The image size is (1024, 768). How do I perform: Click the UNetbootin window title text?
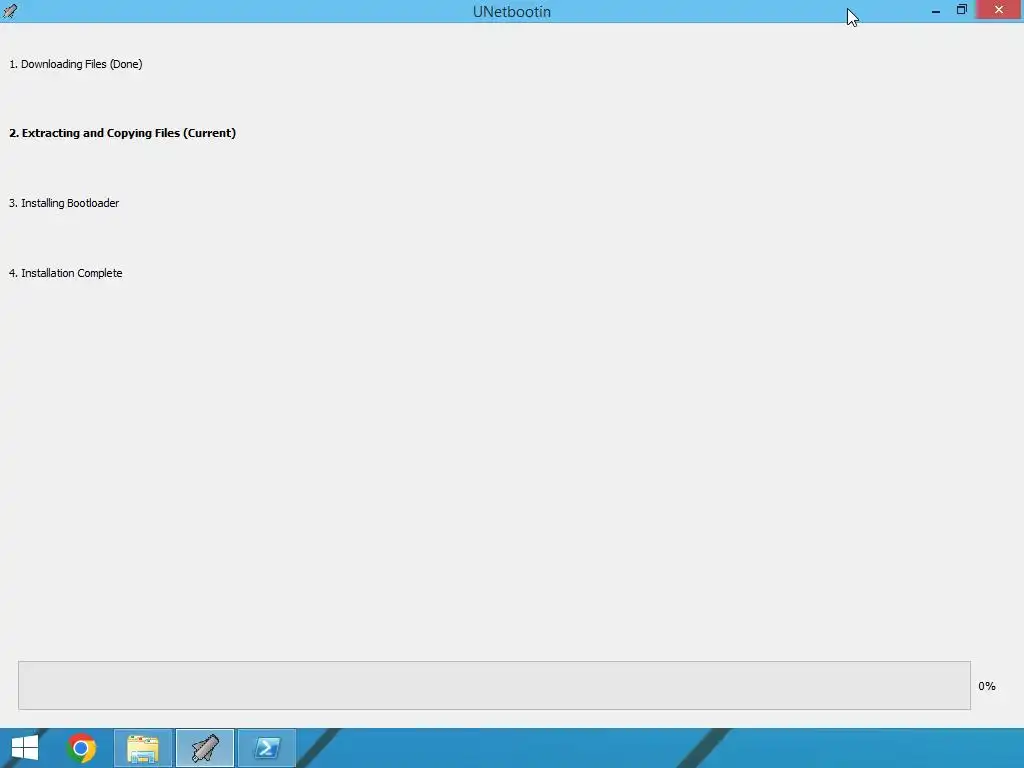(x=512, y=12)
